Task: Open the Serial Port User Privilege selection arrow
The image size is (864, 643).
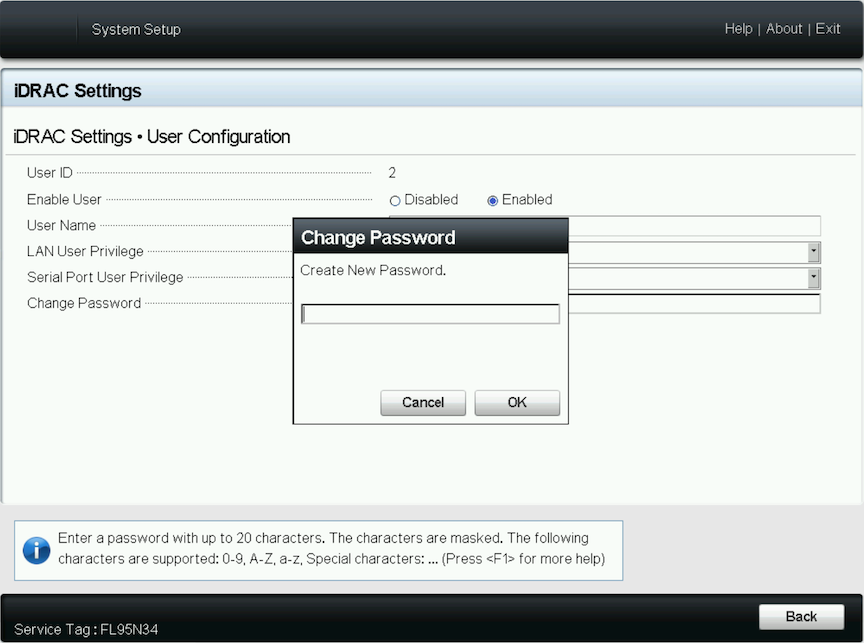Action: tap(814, 278)
